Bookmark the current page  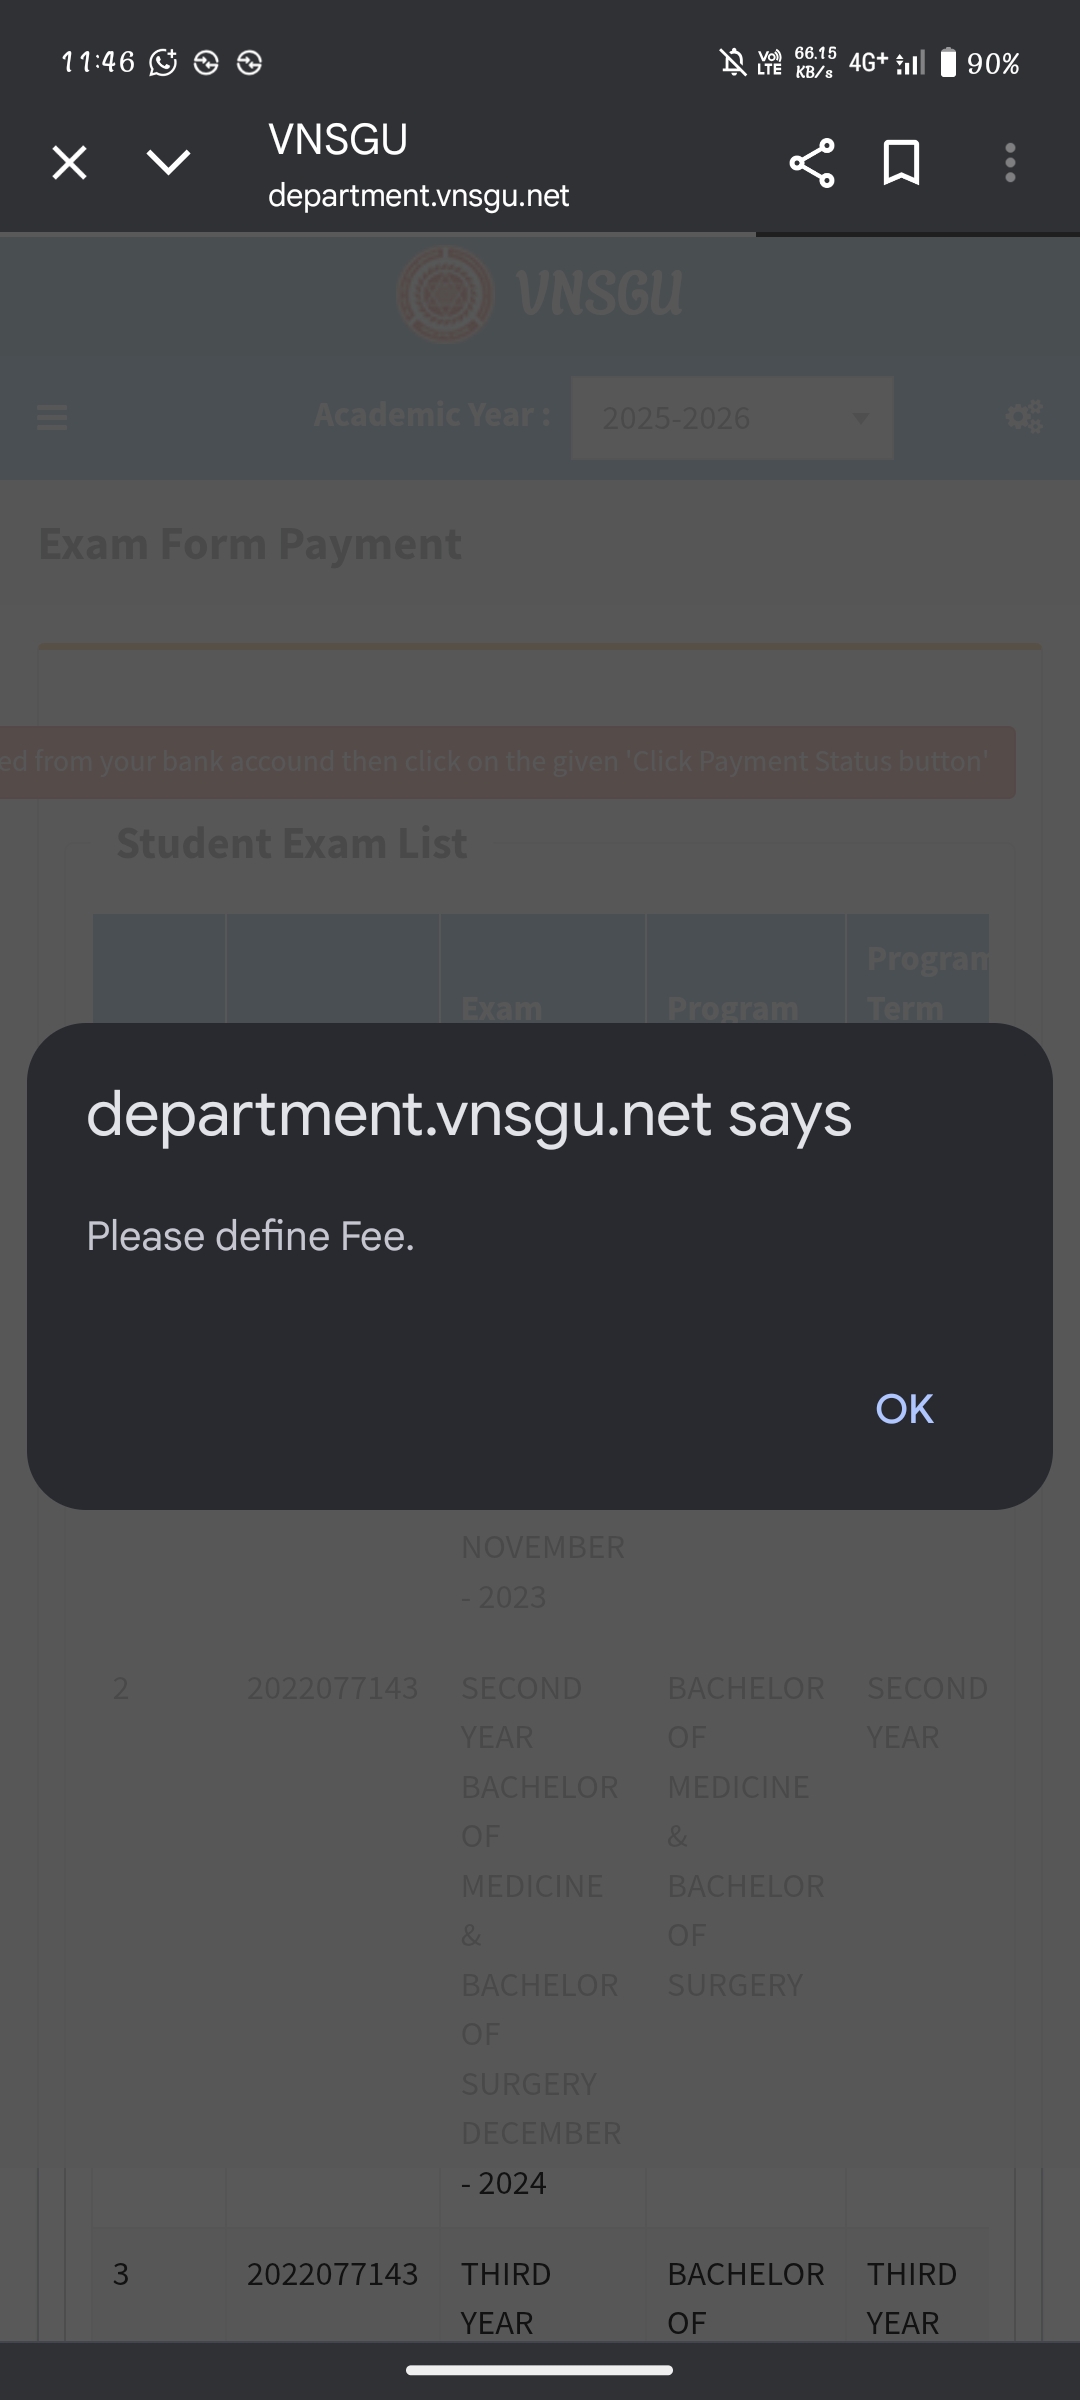(901, 163)
